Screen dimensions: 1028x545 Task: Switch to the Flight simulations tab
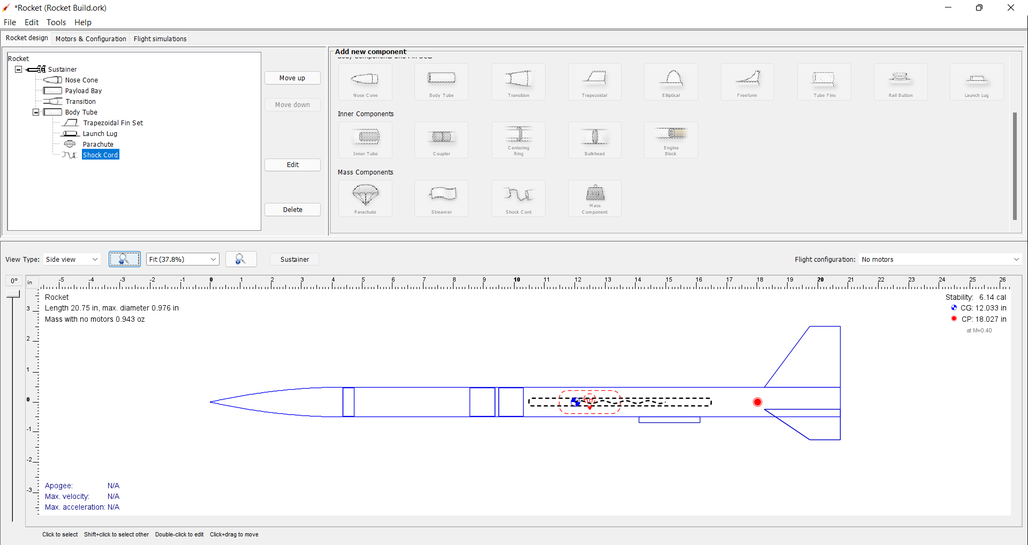pos(160,39)
